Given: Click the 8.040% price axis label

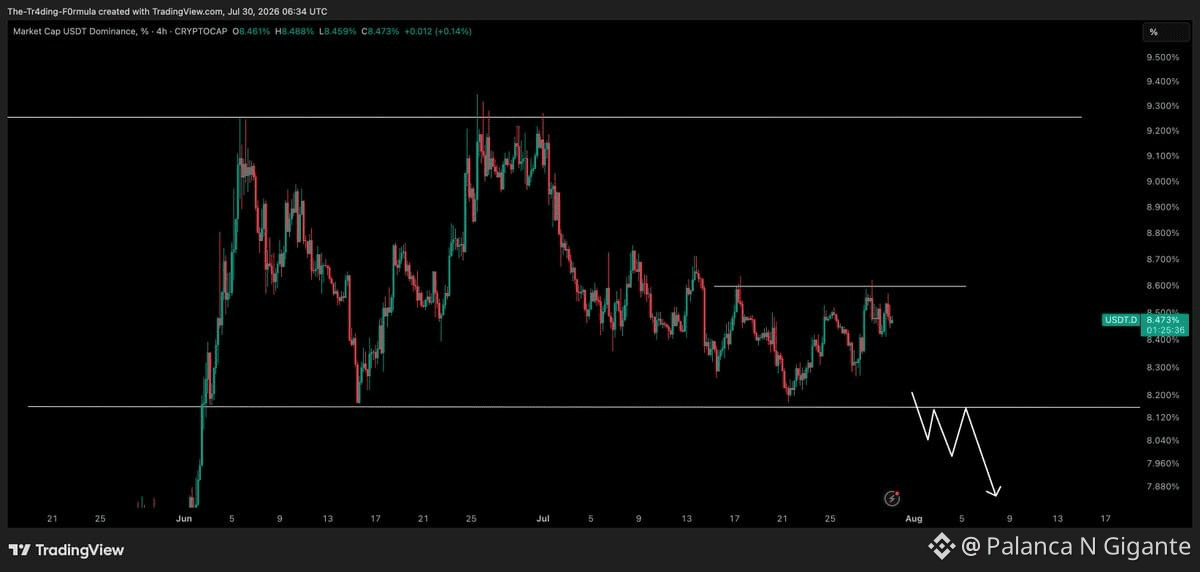Looking at the screenshot, I should click(x=1163, y=441).
